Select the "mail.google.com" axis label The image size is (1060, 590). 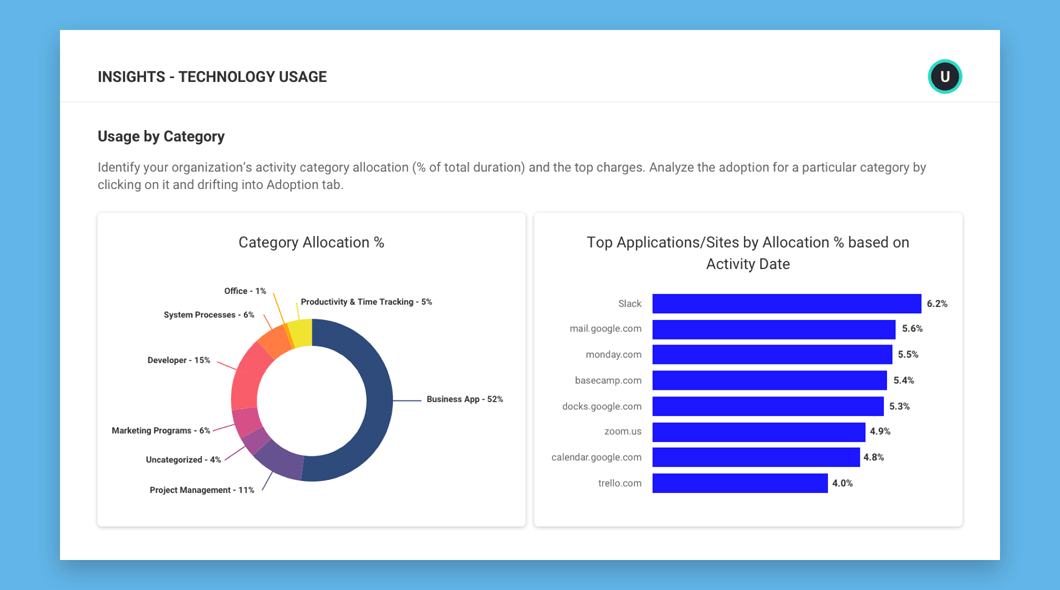(605, 328)
